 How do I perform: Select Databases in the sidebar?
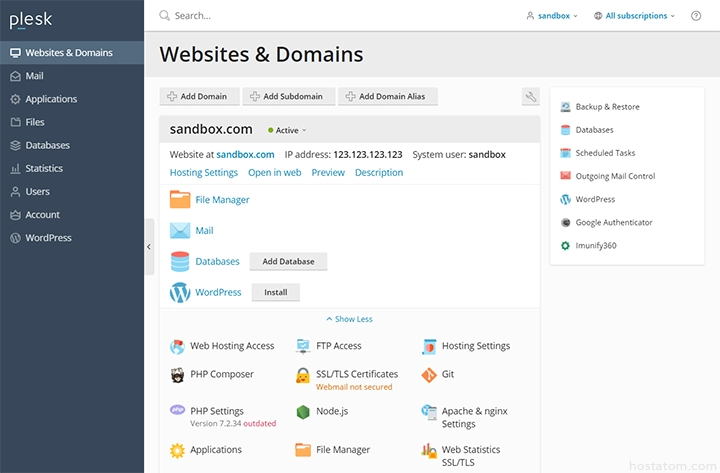click(x=72, y=145)
